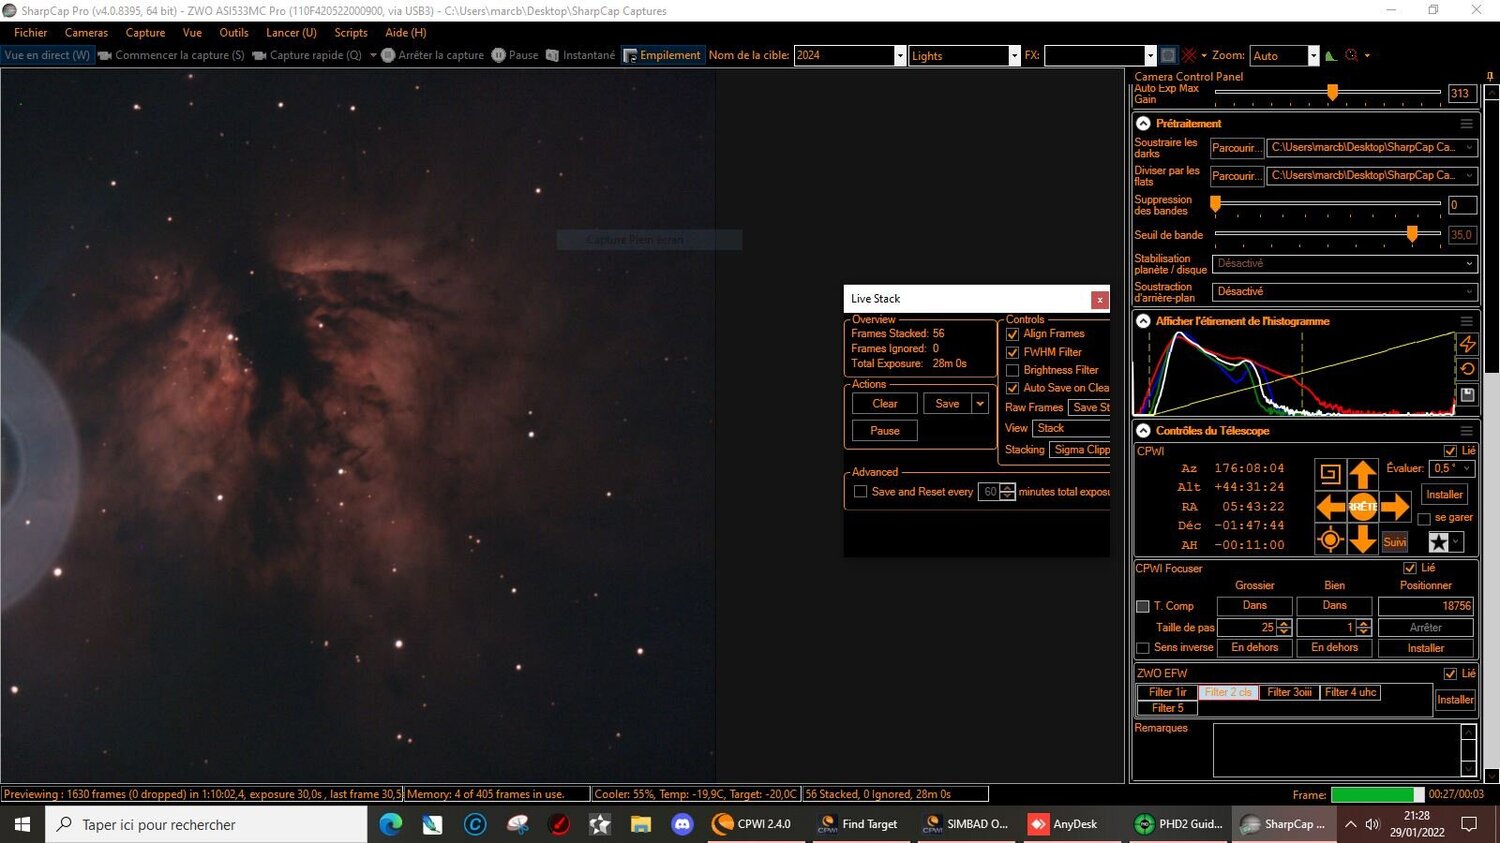
Task: Open the Scripts menu
Action: click(351, 33)
